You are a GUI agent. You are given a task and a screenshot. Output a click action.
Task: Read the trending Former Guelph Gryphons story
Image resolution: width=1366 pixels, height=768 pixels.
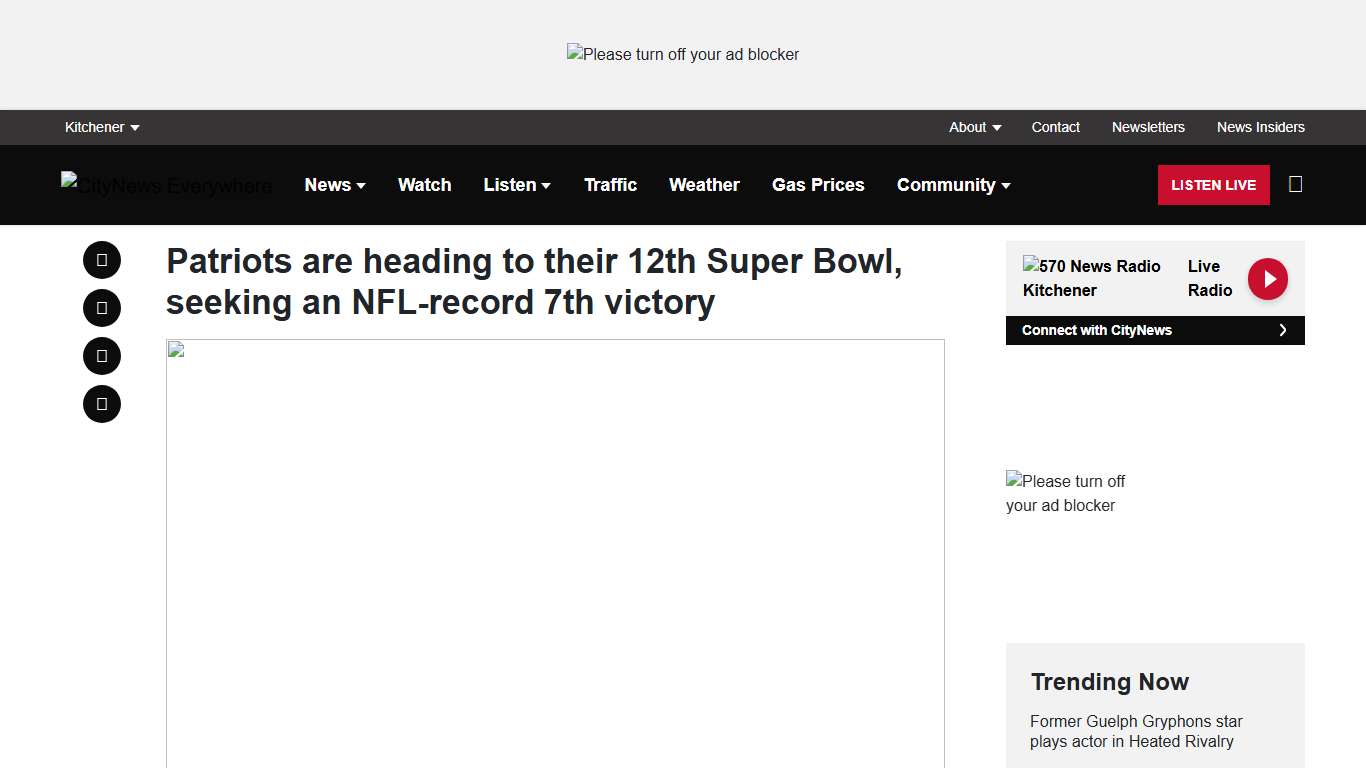point(1136,731)
